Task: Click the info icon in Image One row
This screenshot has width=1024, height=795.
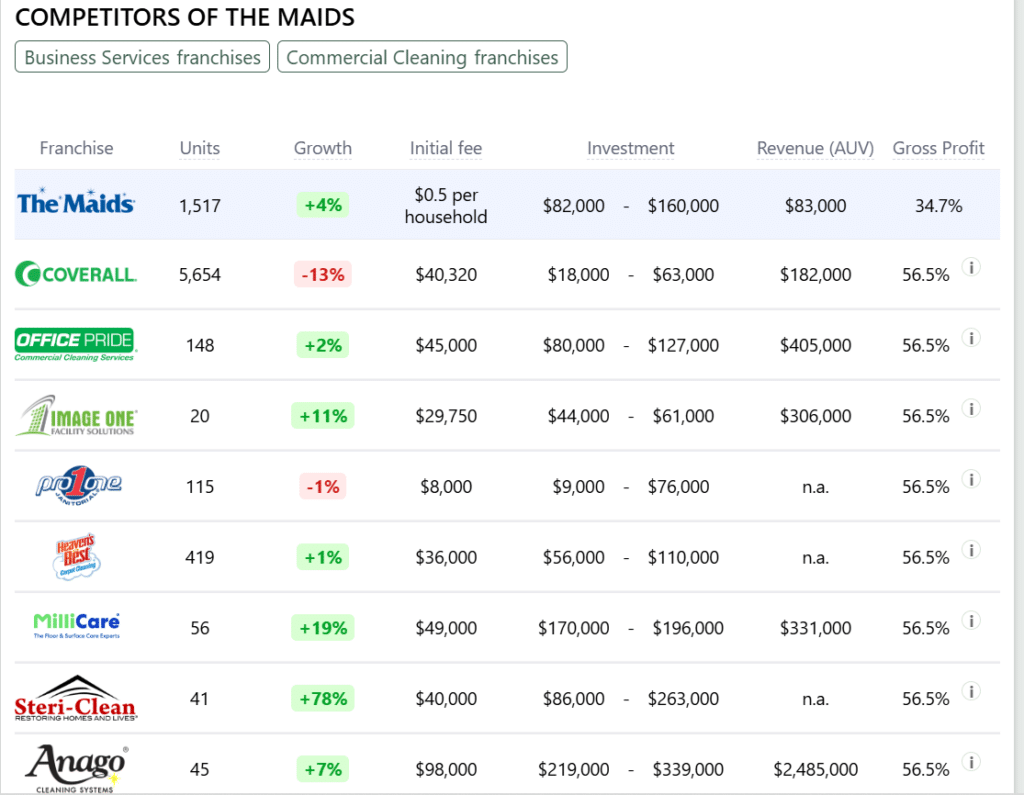Action: tap(971, 408)
